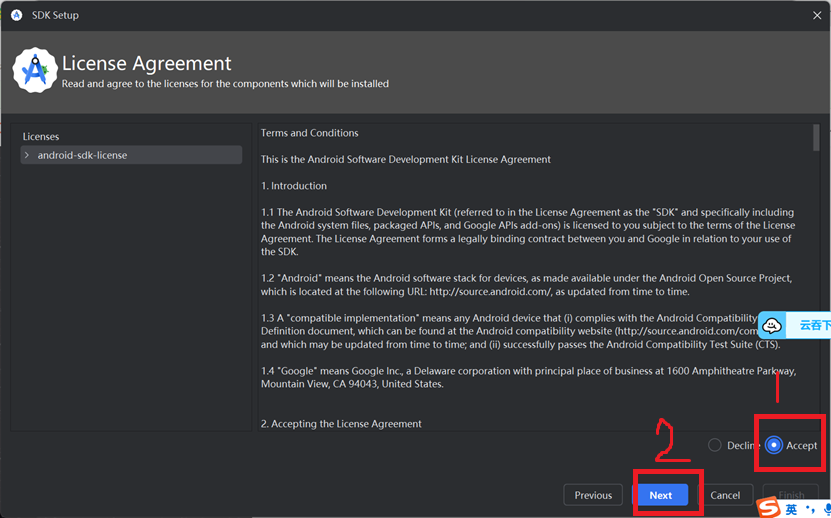Click the '1. Introduction' section heading
Viewport: 831px width, 518px height.
point(294,186)
